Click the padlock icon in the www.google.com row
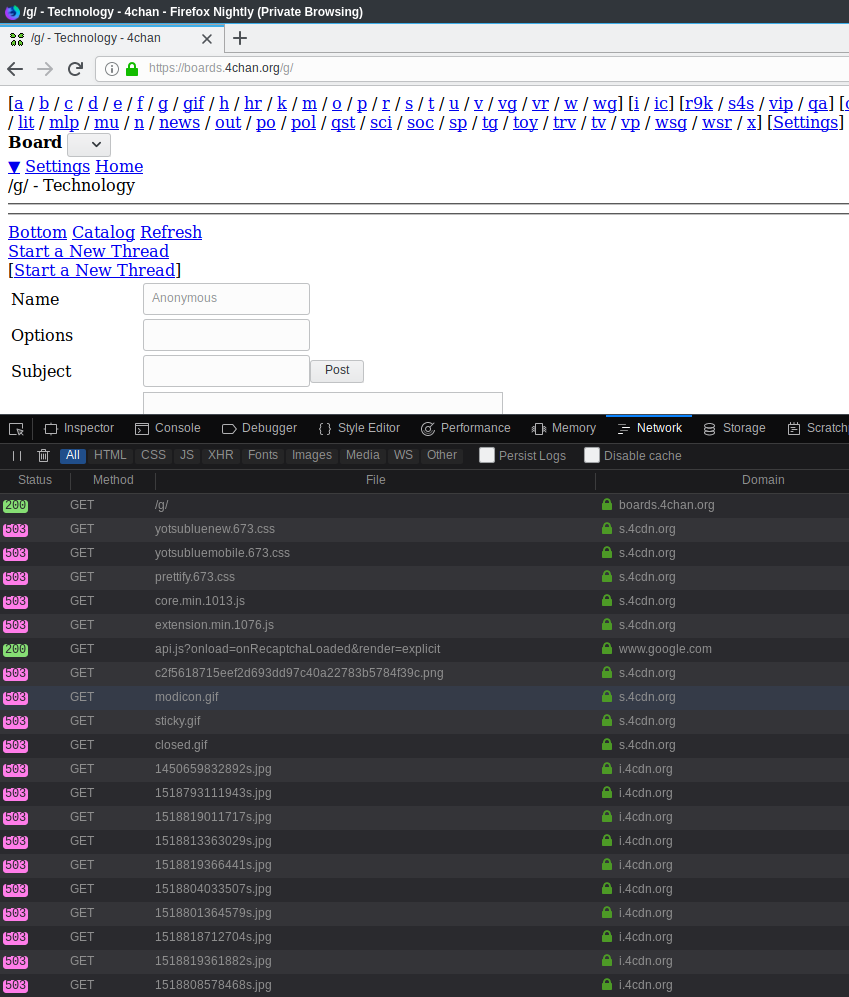849x997 pixels. pyautogui.click(x=607, y=649)
